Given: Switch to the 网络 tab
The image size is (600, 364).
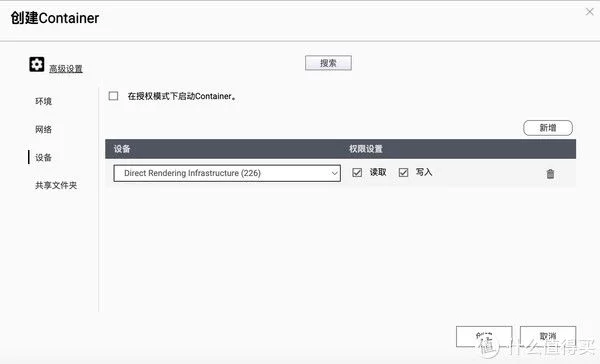Looking at the screenshot, I should click(44, 129).
